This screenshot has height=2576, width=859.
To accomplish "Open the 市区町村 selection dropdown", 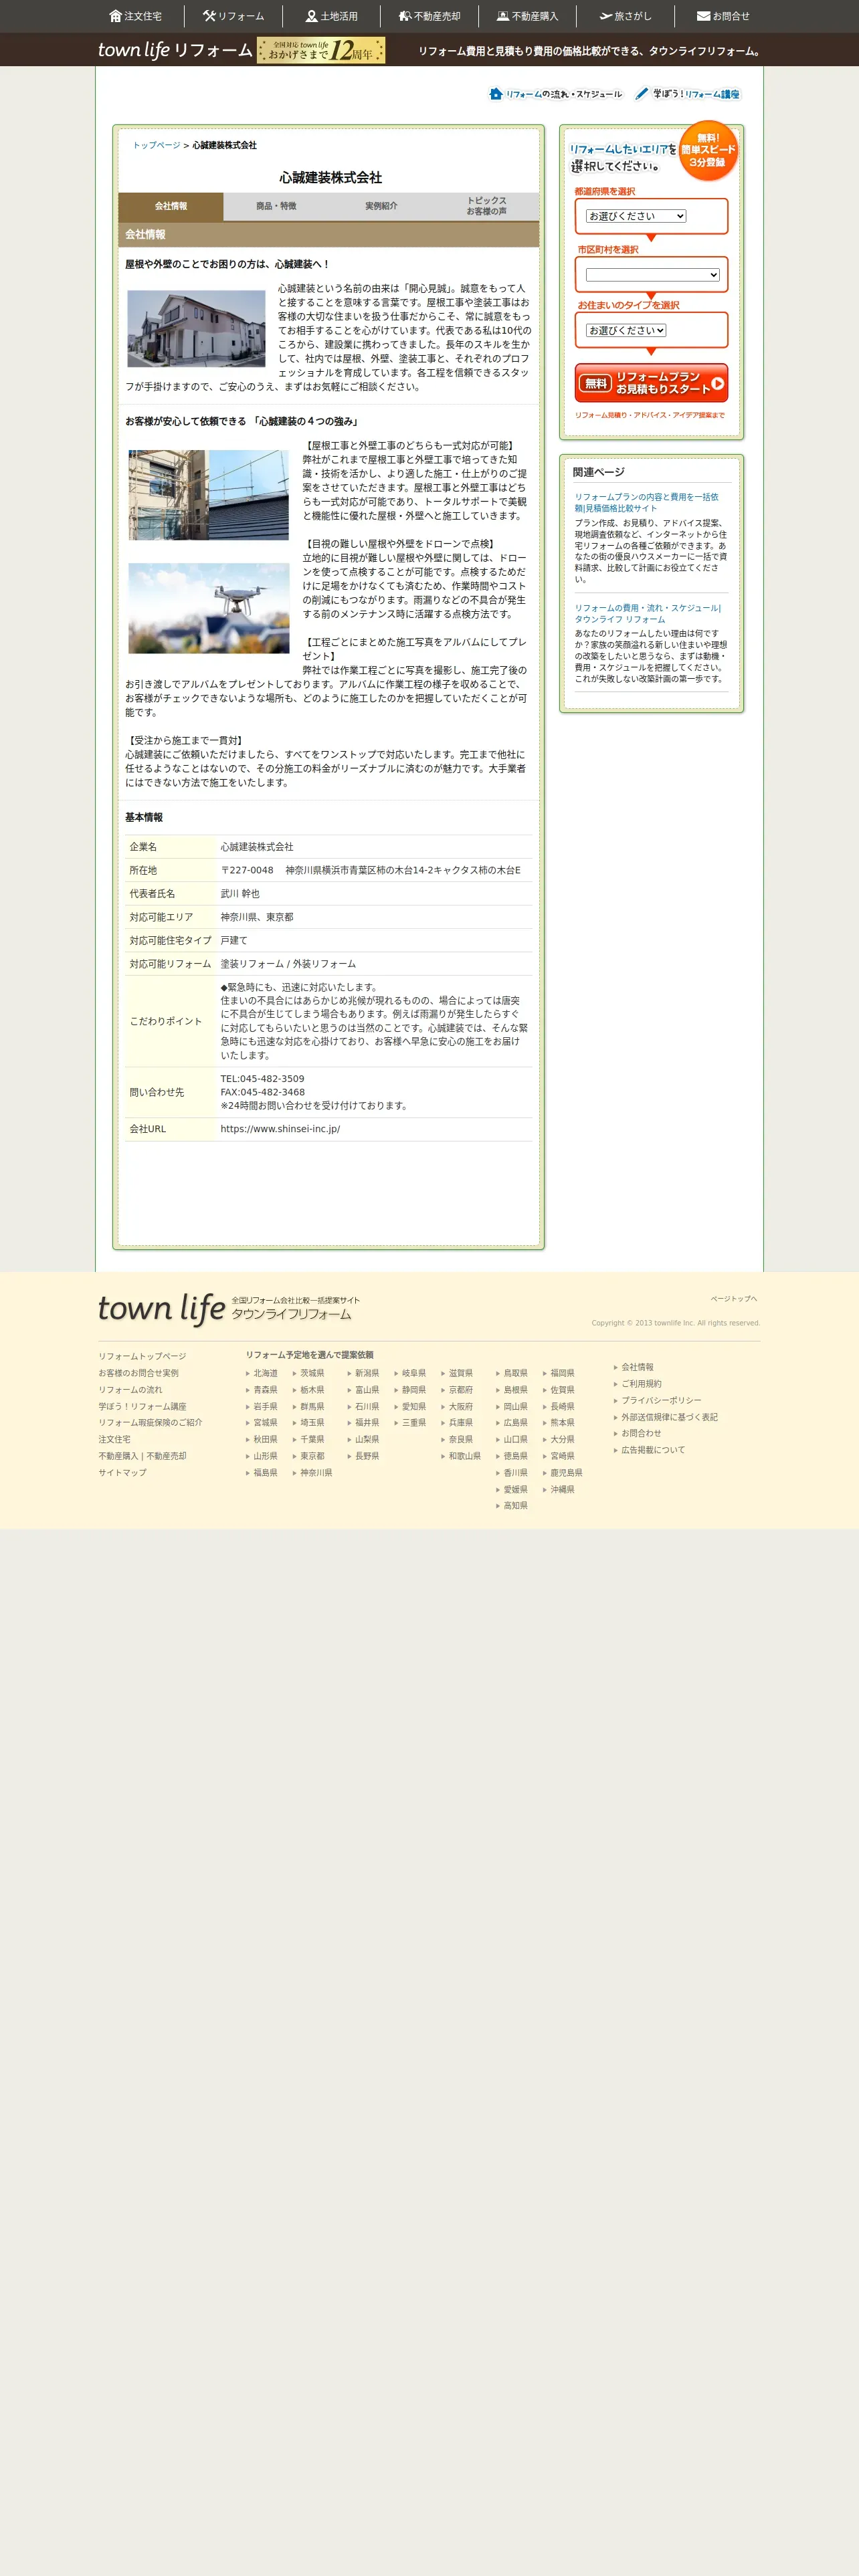I will (652, 275).
